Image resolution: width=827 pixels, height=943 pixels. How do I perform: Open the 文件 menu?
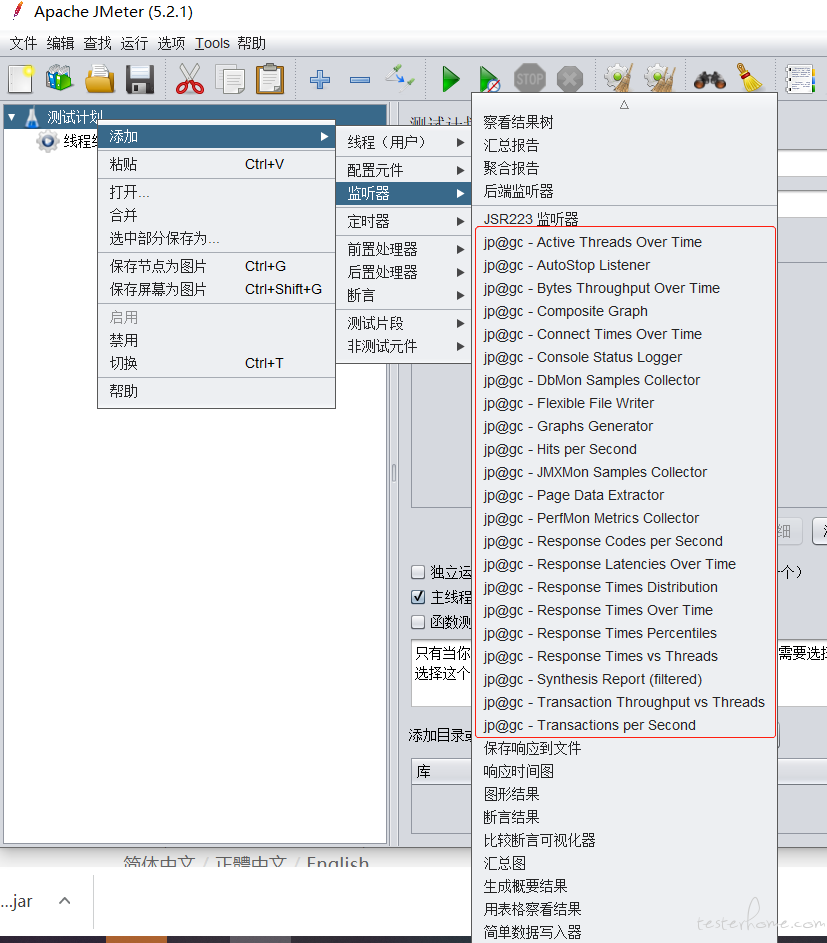[23, 43]
